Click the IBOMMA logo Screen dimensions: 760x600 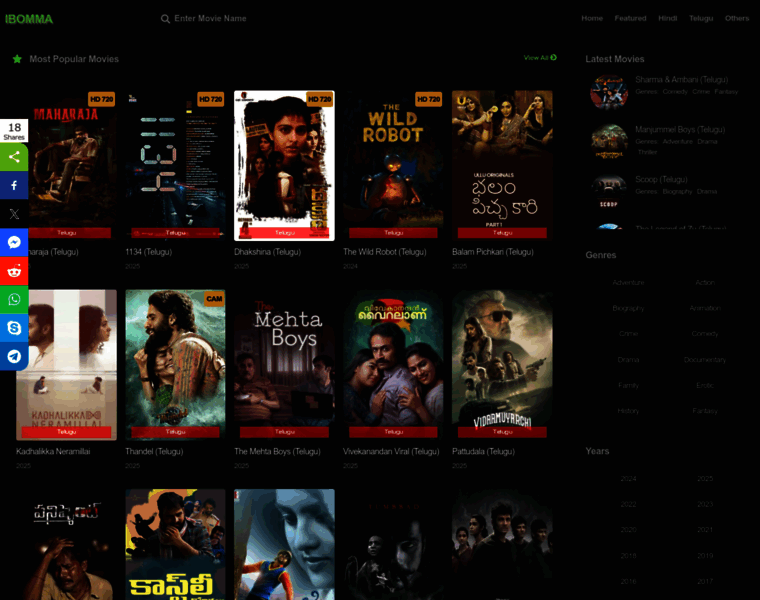29,19
